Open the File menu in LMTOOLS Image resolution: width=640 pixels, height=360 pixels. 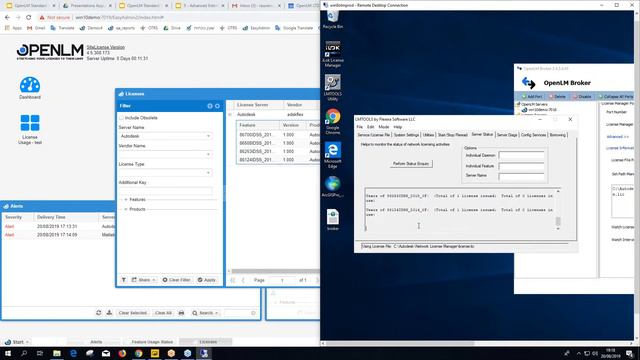pyautogui.click(x=360, y=127)
